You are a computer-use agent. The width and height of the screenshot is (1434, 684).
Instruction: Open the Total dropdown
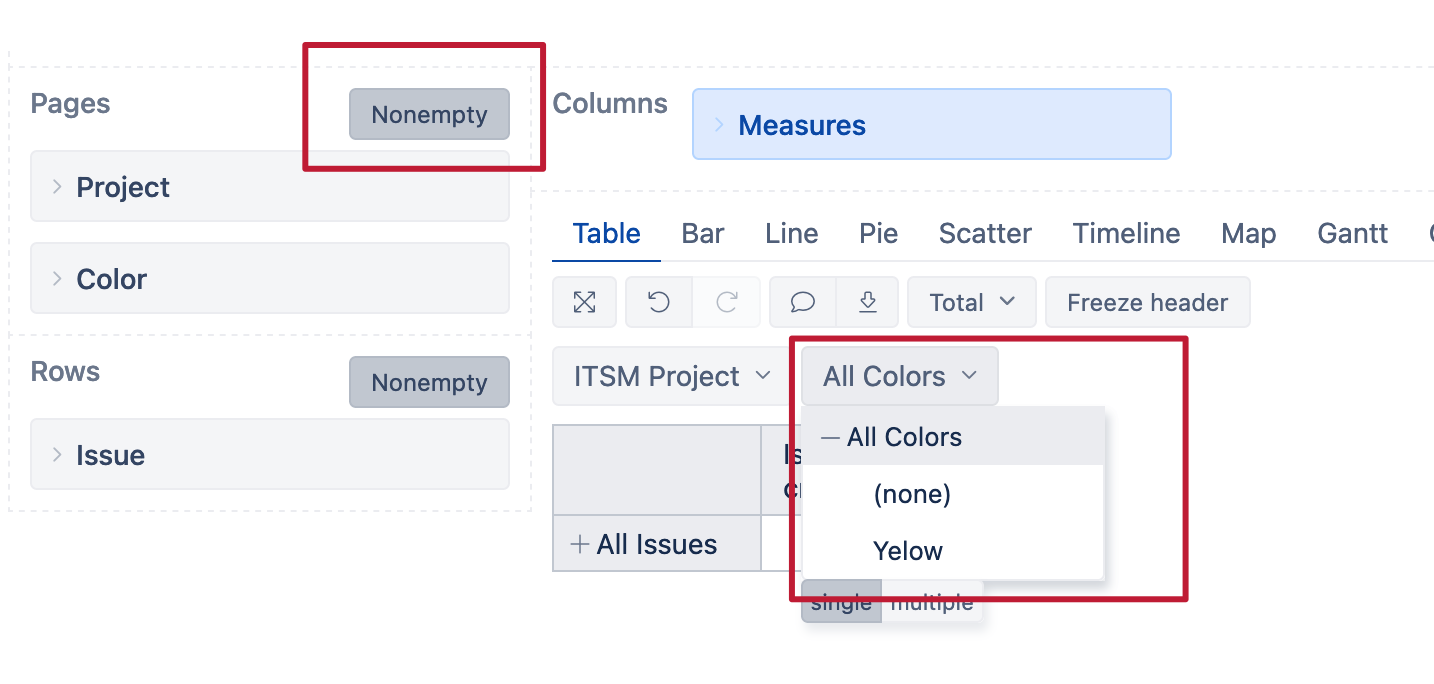click(972, 302)
